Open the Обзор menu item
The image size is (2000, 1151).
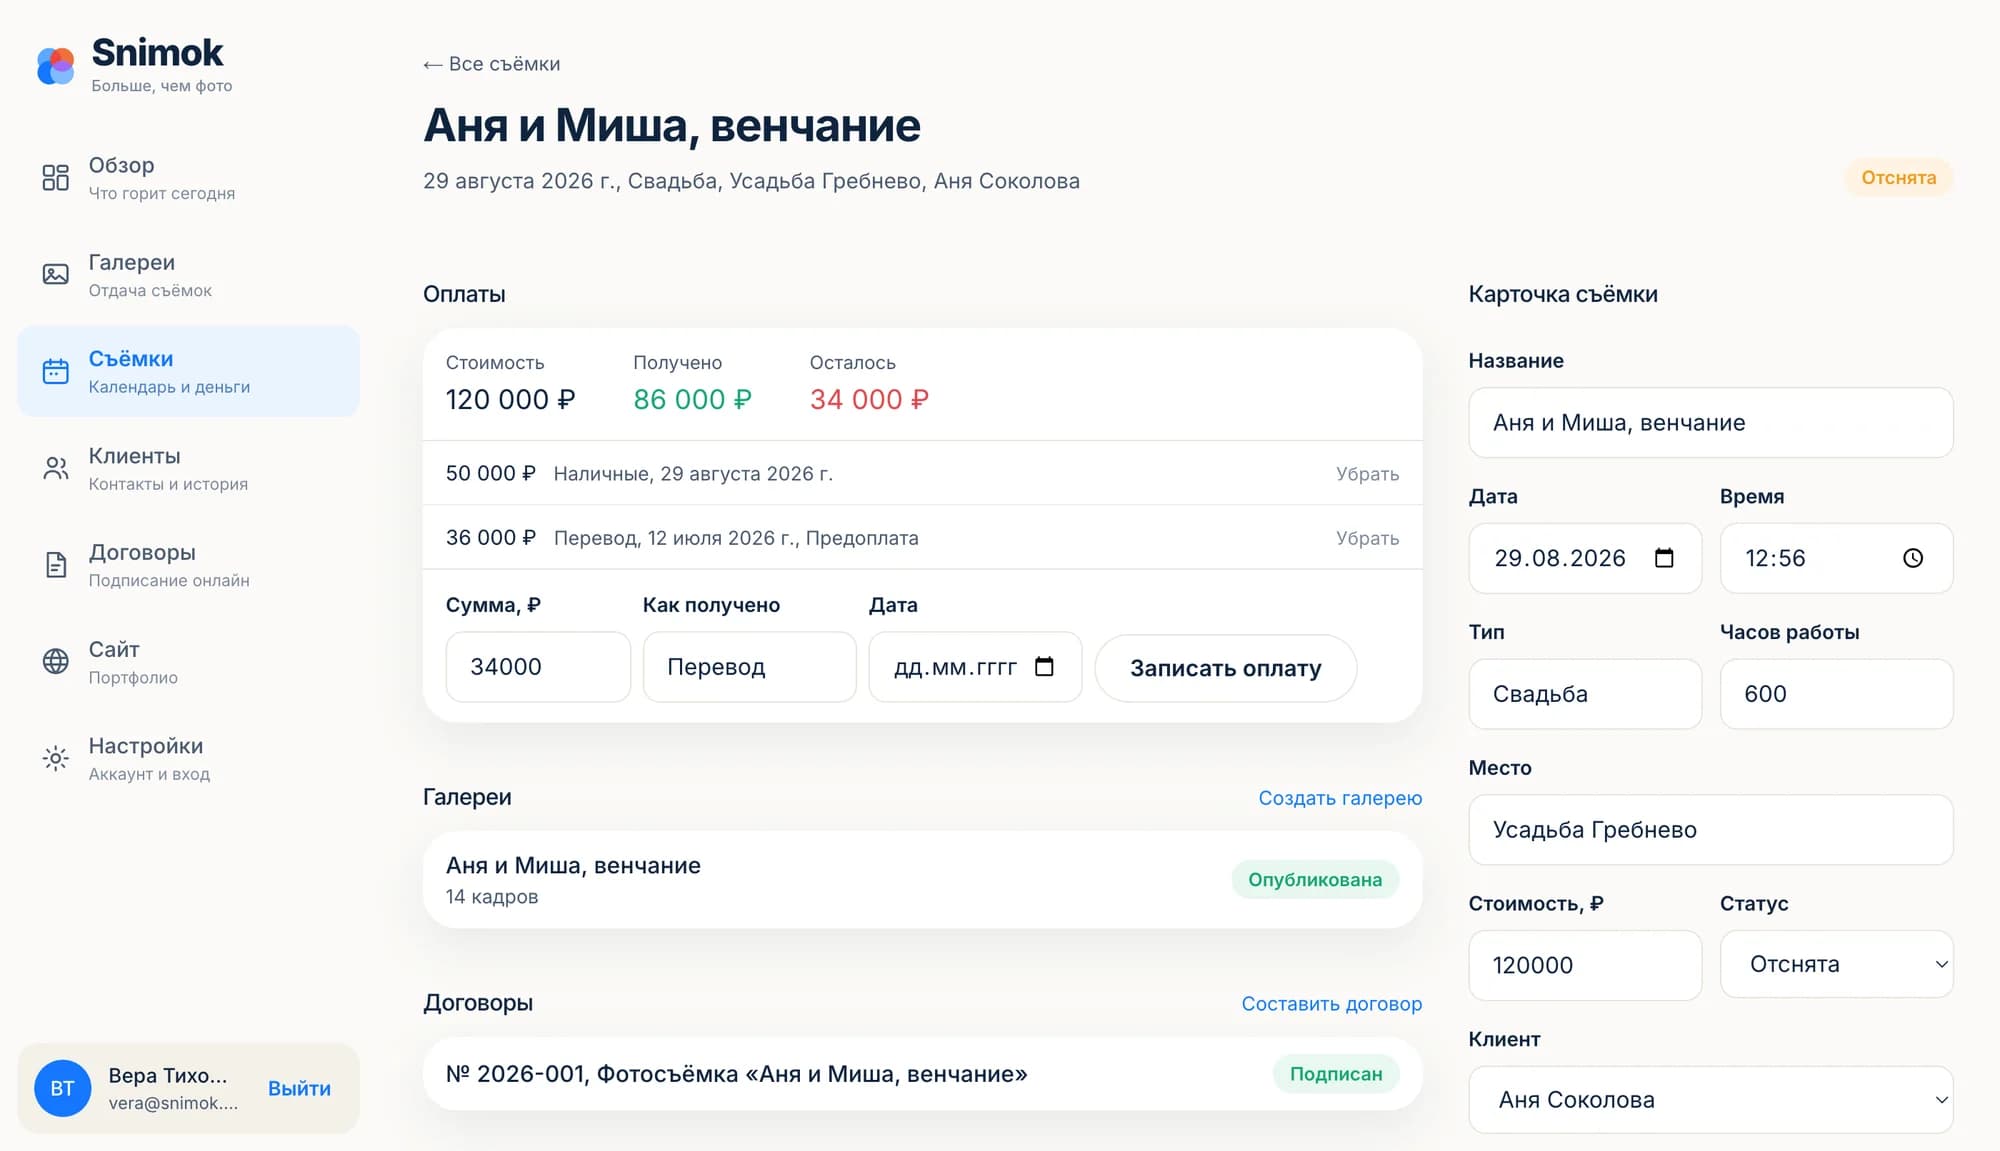(x=188, y=178)
